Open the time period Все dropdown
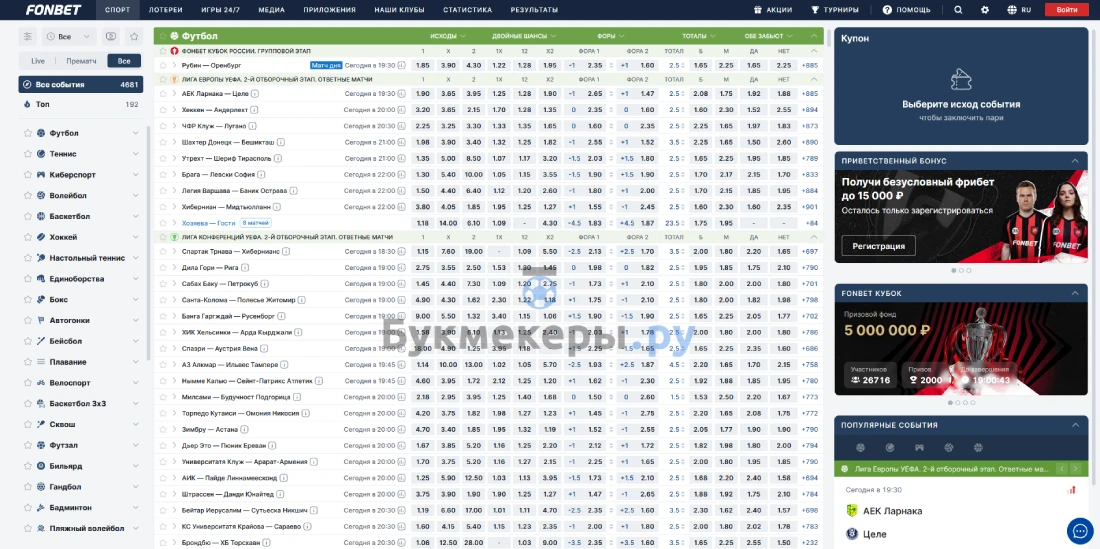The height and width of the screenshot is (549, 1100). click(69, 36)
